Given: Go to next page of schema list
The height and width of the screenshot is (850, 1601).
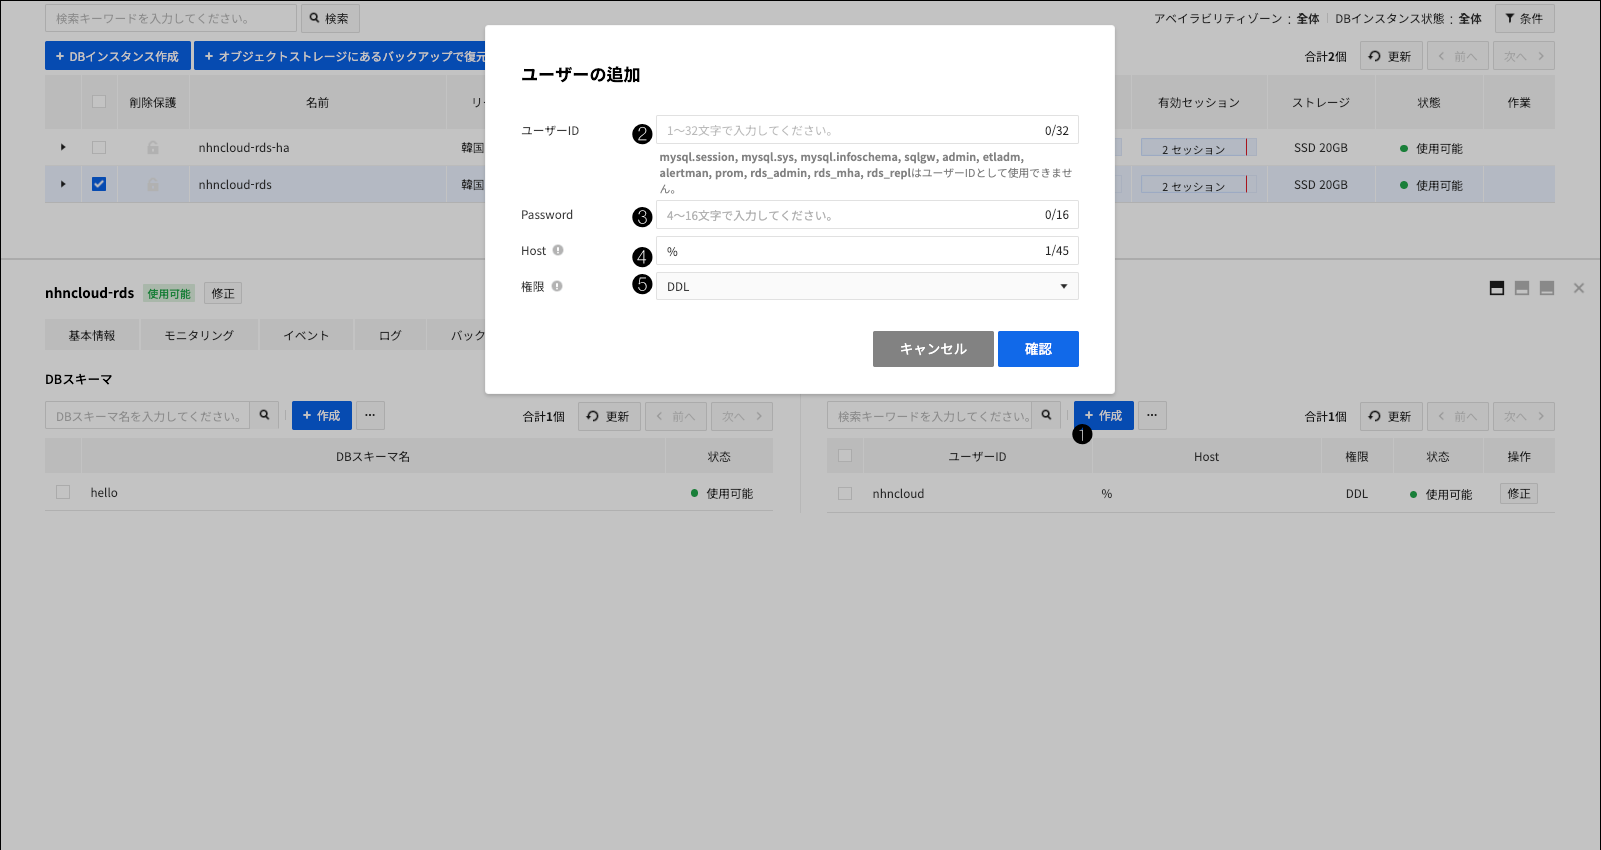Looking at the screenshot, I should click(x=742, y=416).
